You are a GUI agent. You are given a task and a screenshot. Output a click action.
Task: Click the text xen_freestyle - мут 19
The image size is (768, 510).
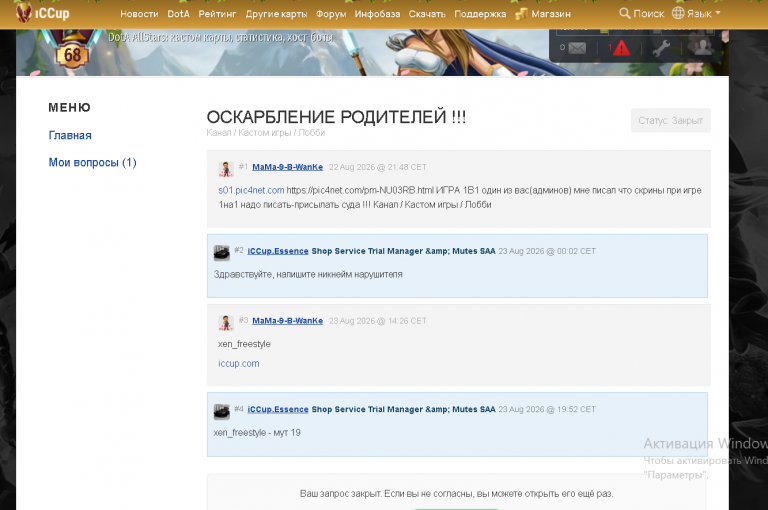point(257,433)
